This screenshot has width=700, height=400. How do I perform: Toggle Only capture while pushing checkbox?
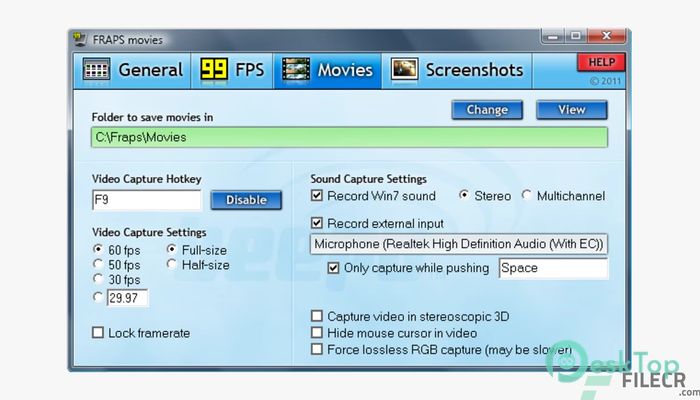(x=333, y=268)
